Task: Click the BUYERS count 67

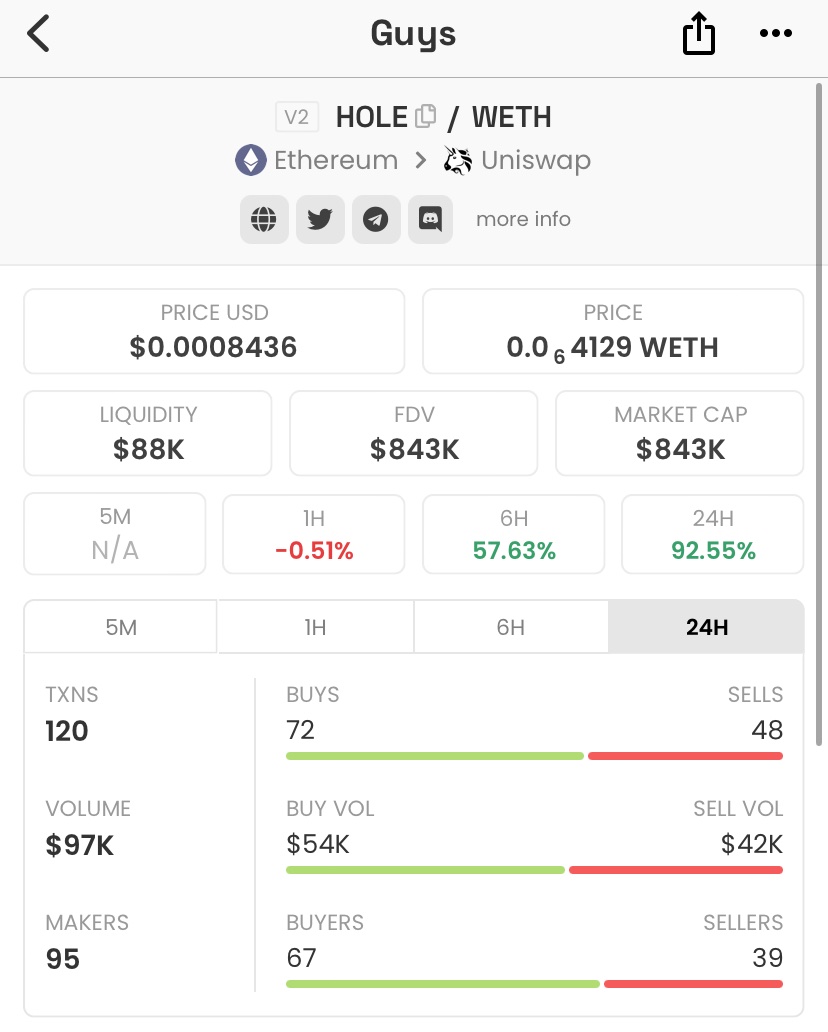Action: (301, 958)
